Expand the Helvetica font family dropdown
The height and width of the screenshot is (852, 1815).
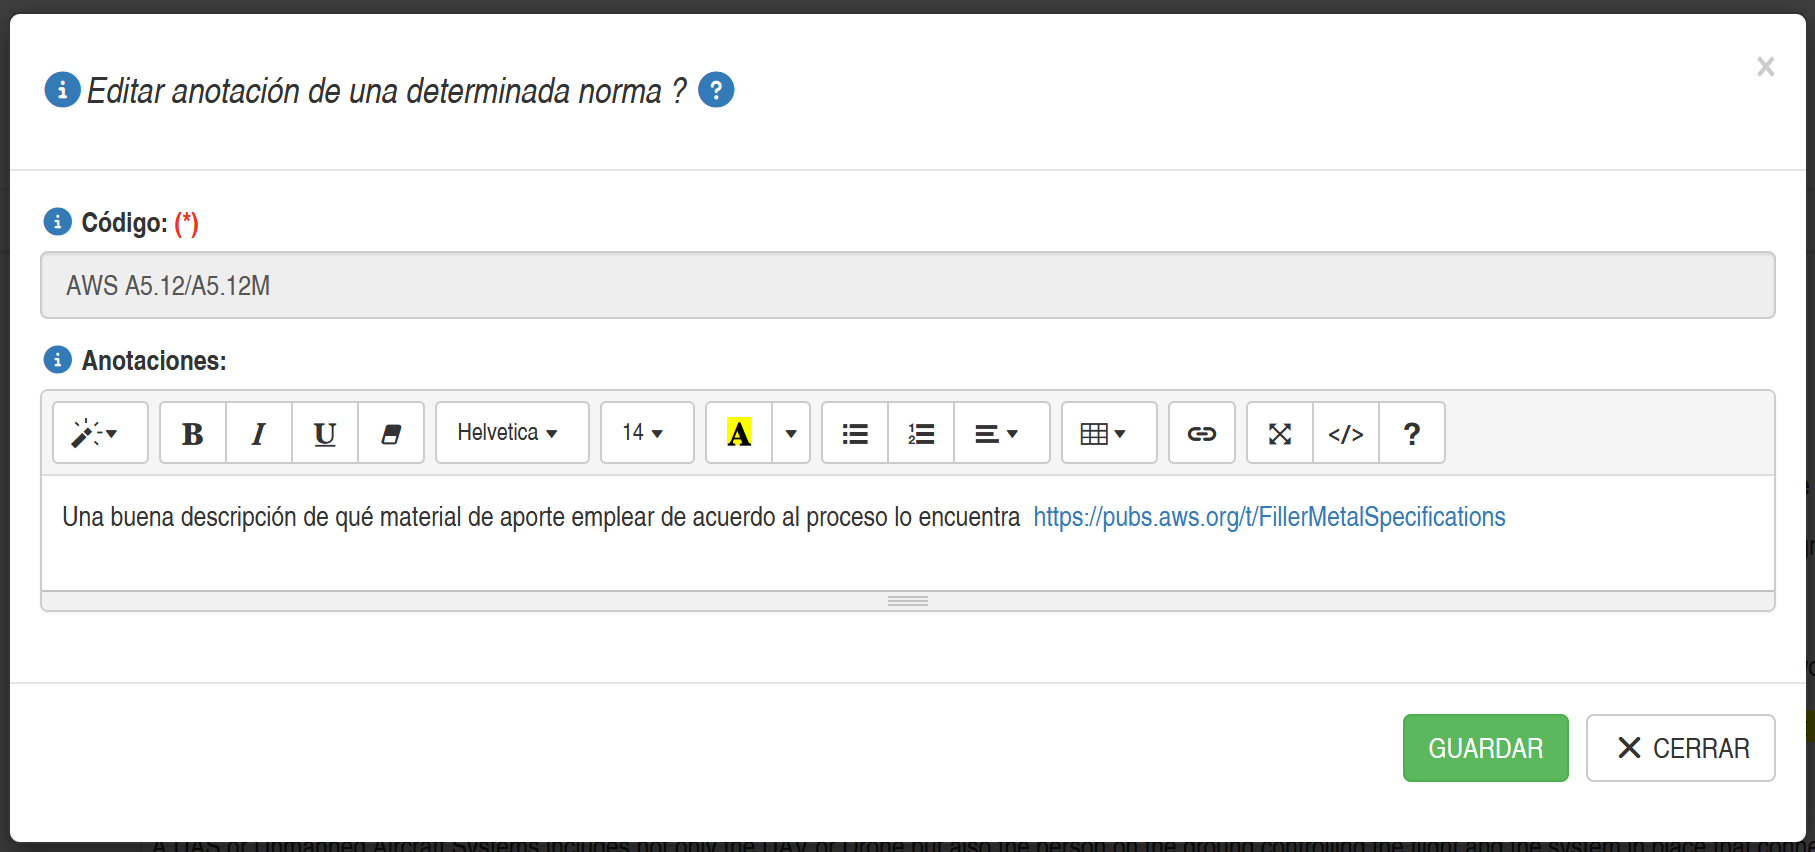[x=512, y=433]
